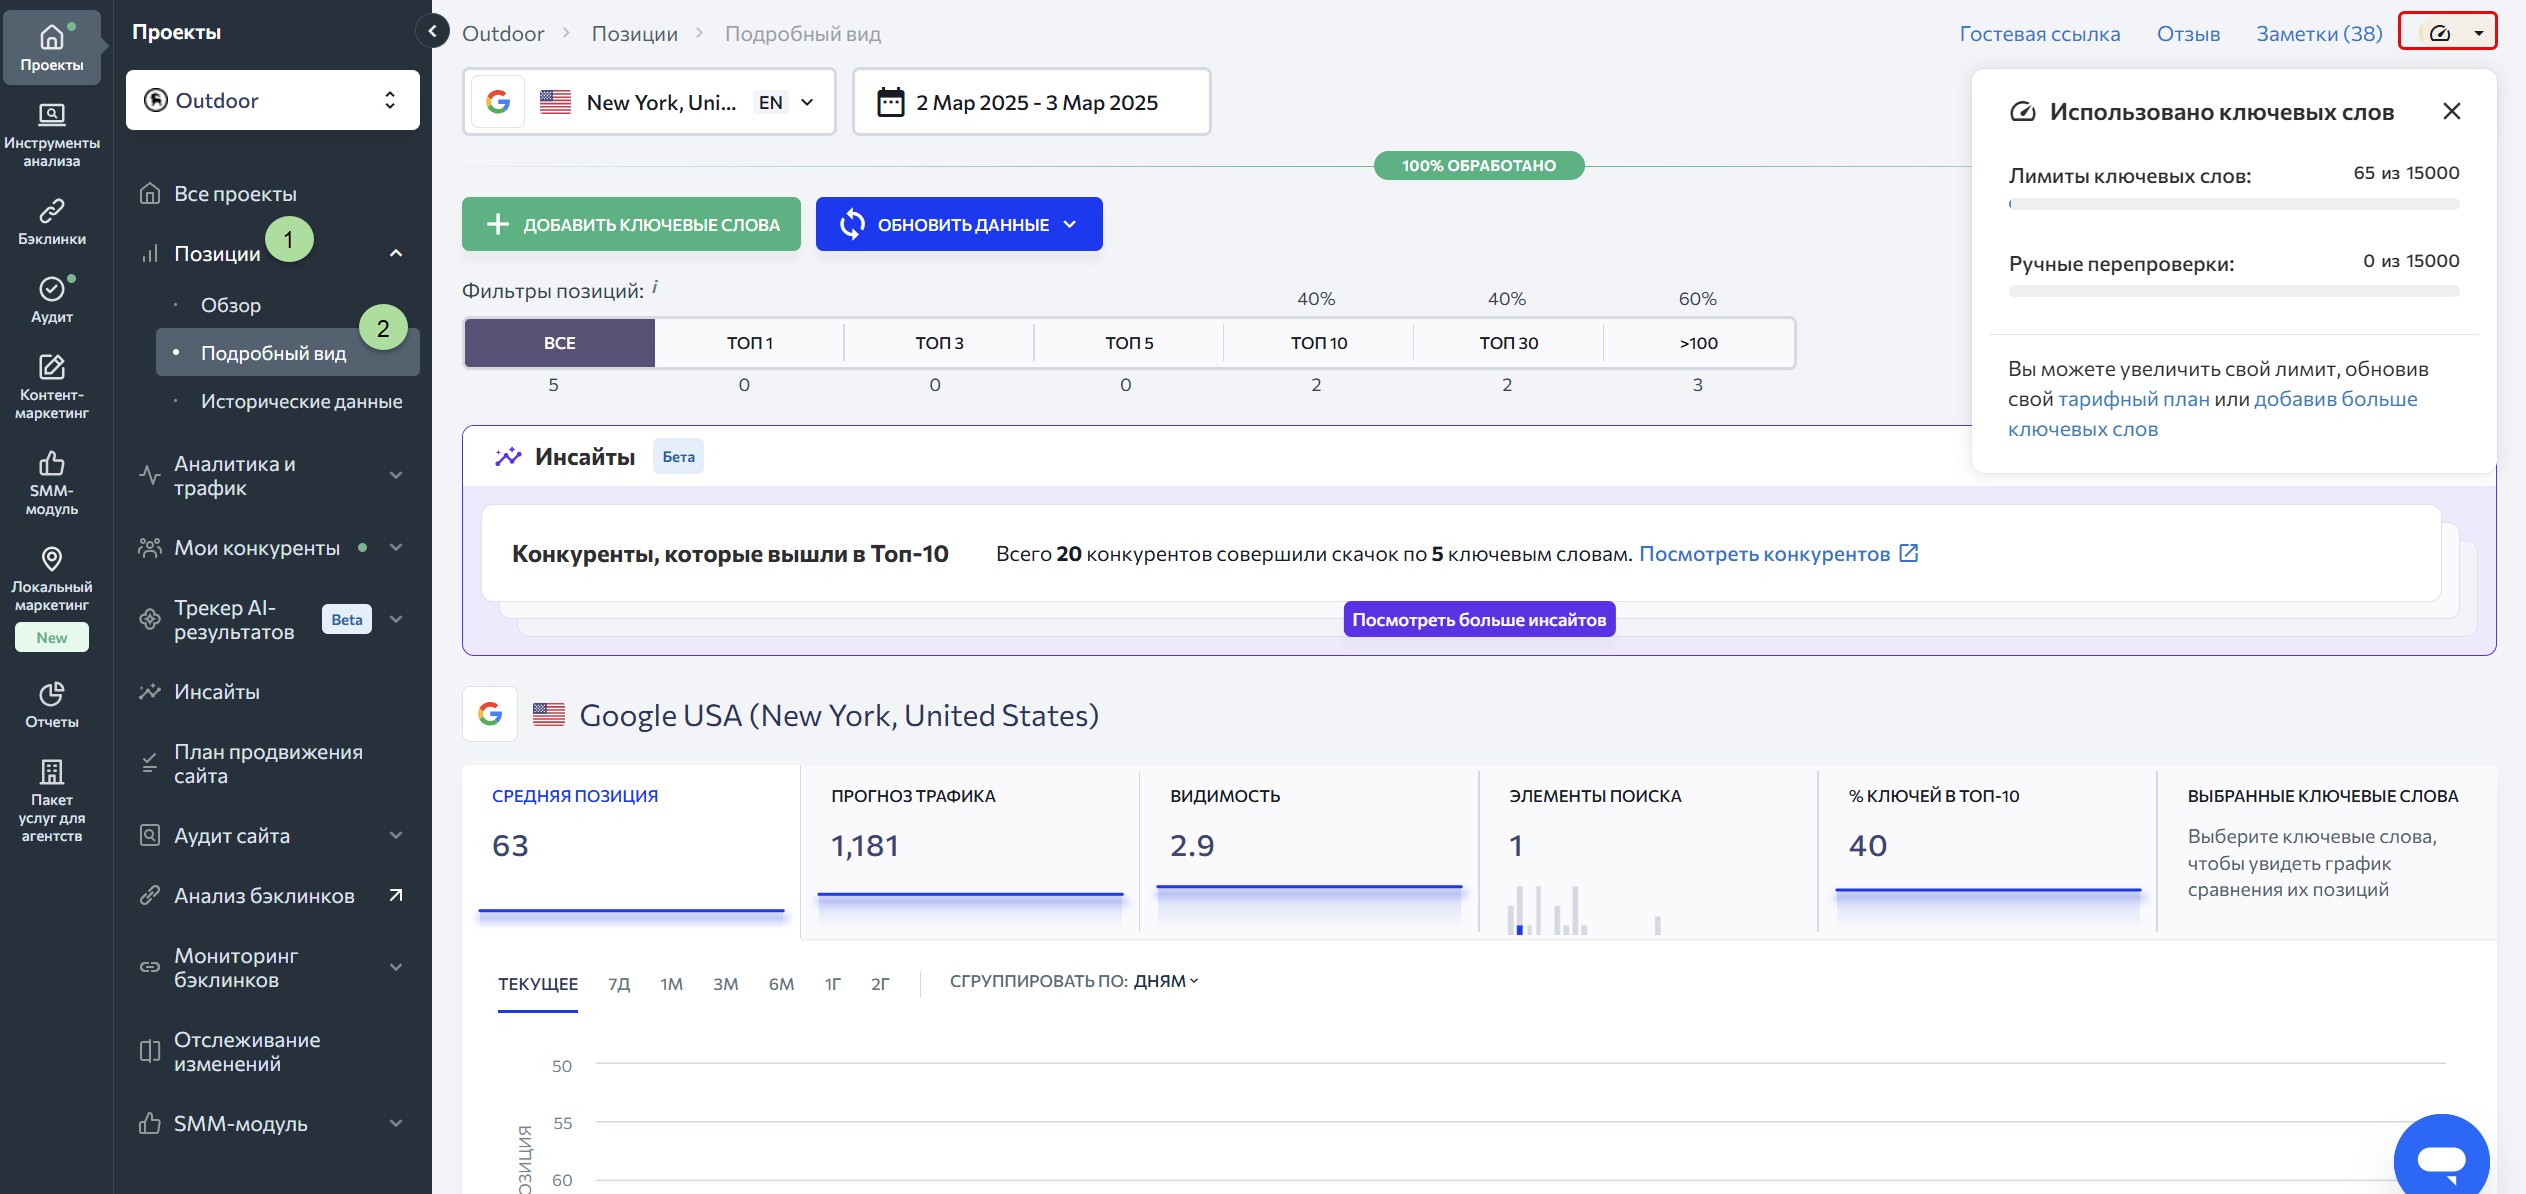Click the тарифный план link
Screen dimensions: 2526x1194
[x=2134, y=399]
